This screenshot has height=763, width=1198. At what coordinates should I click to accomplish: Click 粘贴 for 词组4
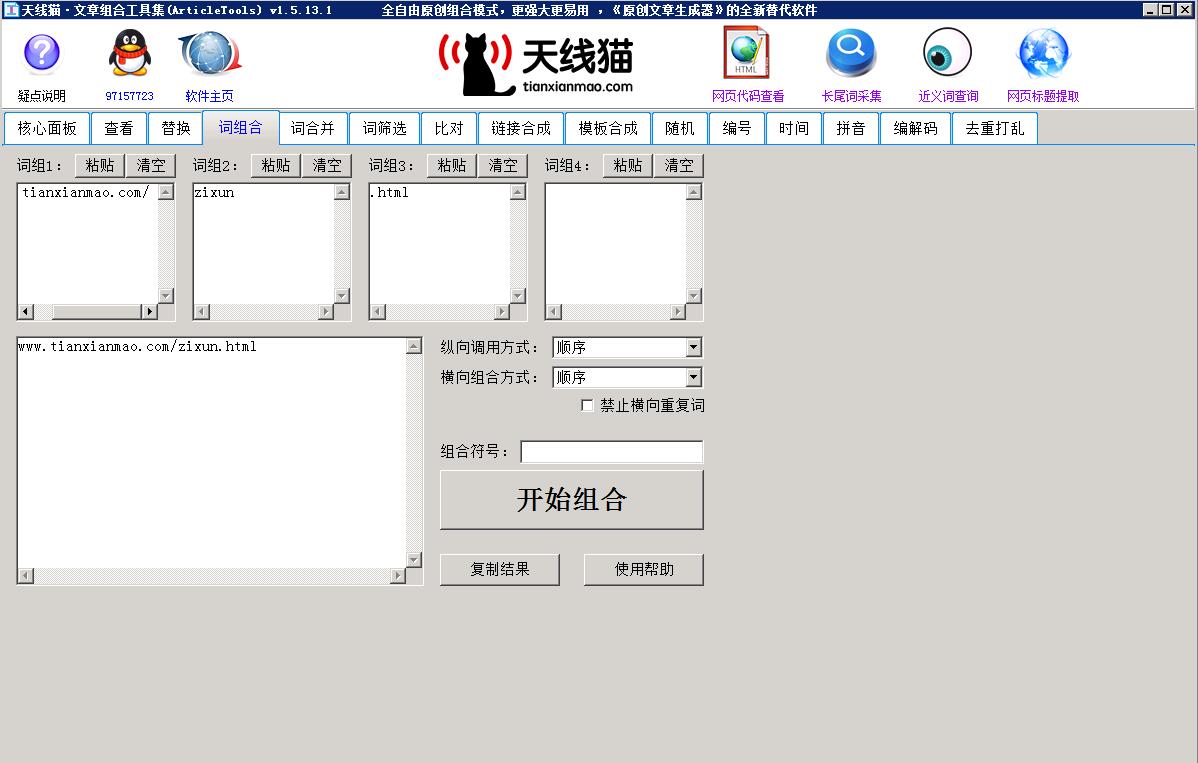[x=628, y=166]
